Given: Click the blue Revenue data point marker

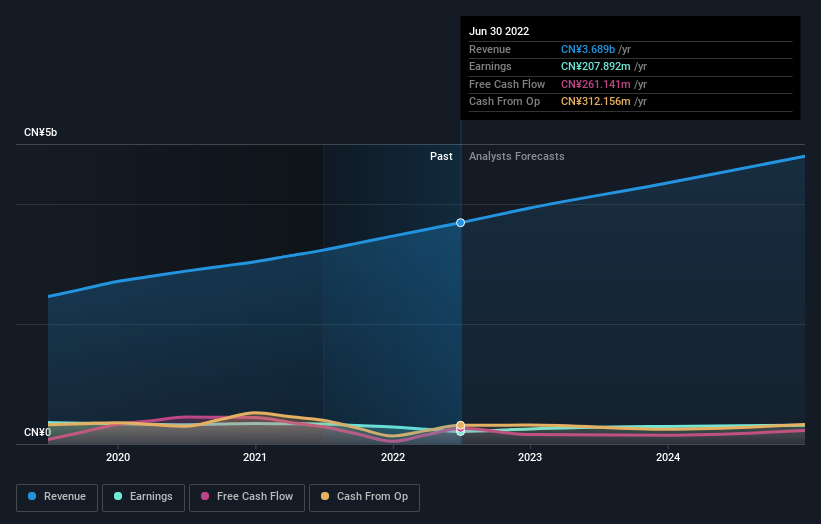Looking at the screenshot, I should click(x=460, y=222).
